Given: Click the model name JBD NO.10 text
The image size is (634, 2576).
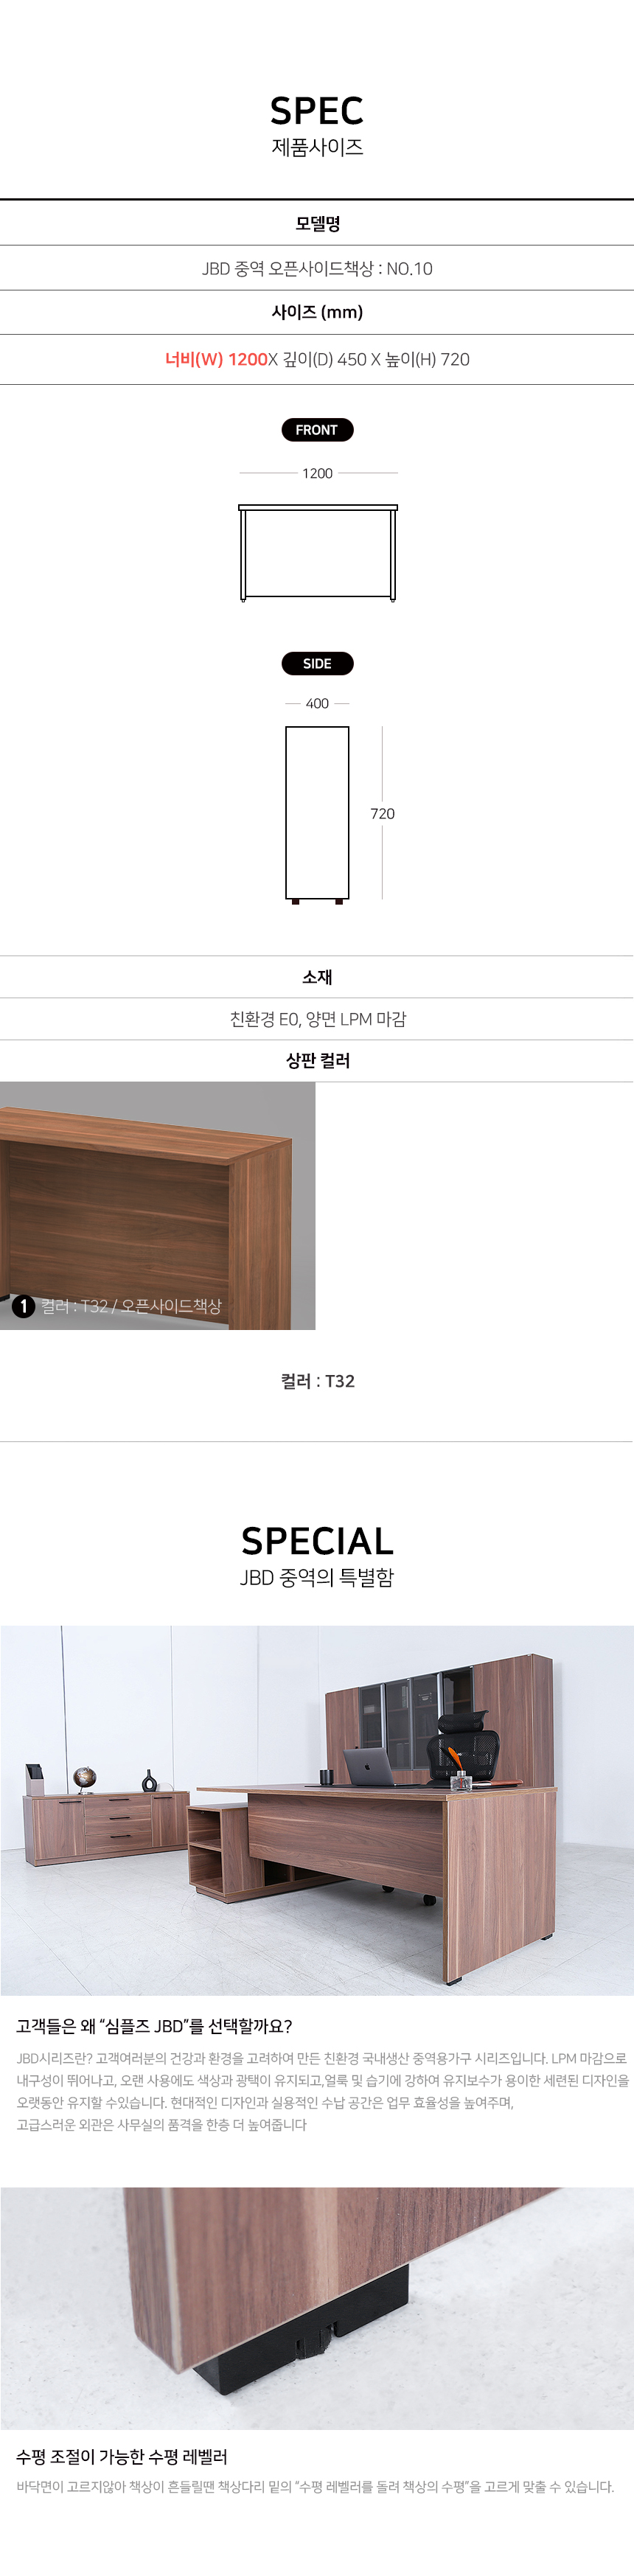Looking at the screenshot, I should pos(317,268).
